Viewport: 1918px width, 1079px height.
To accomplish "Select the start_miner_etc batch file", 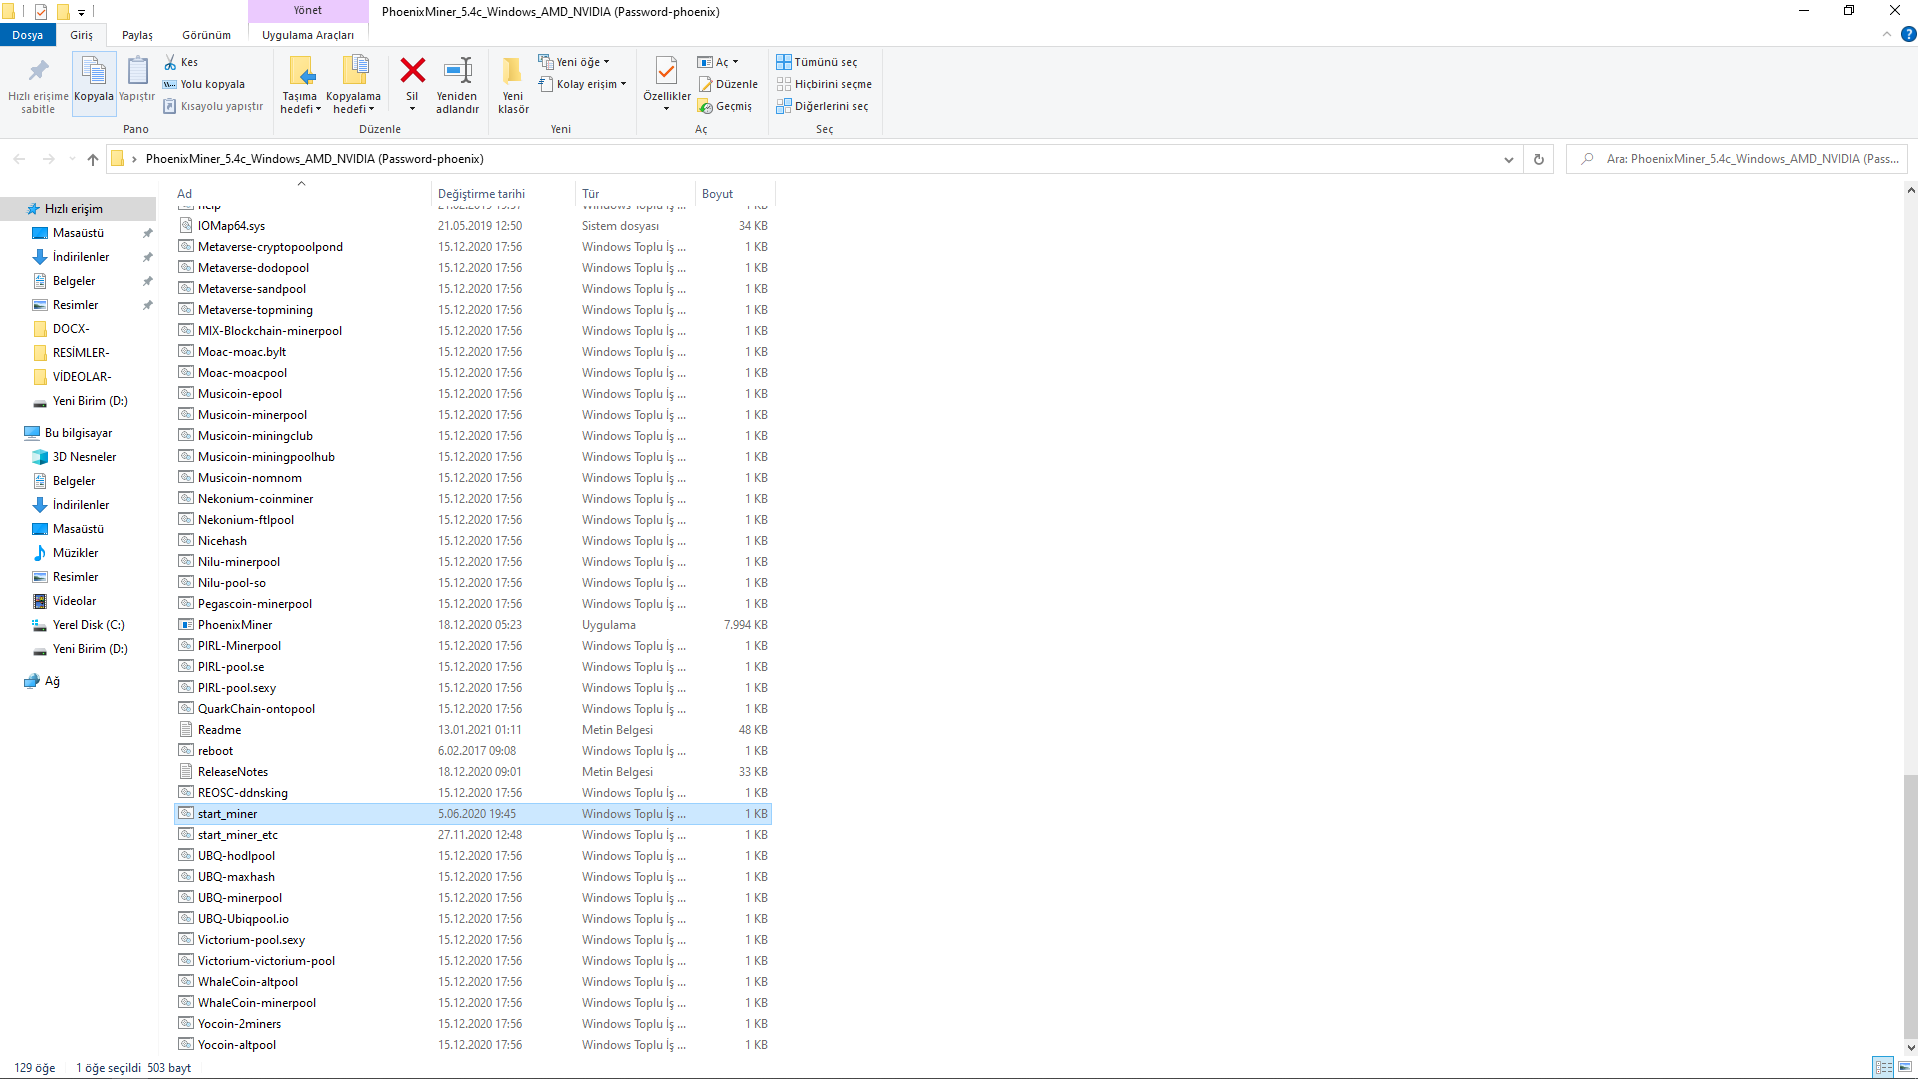I will pyautogui.click(x=473, y=835).
